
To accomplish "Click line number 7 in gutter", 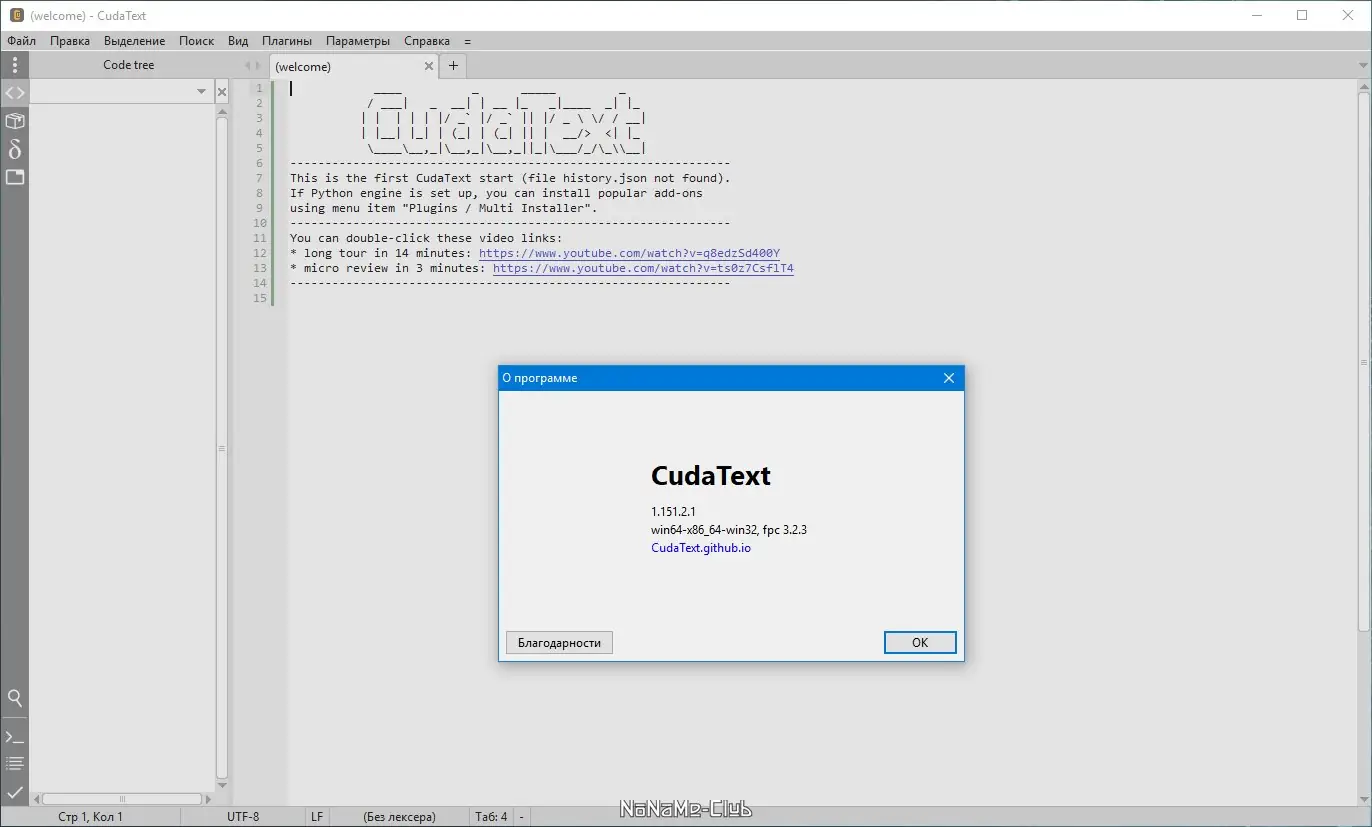I will [x=260, y=178].
